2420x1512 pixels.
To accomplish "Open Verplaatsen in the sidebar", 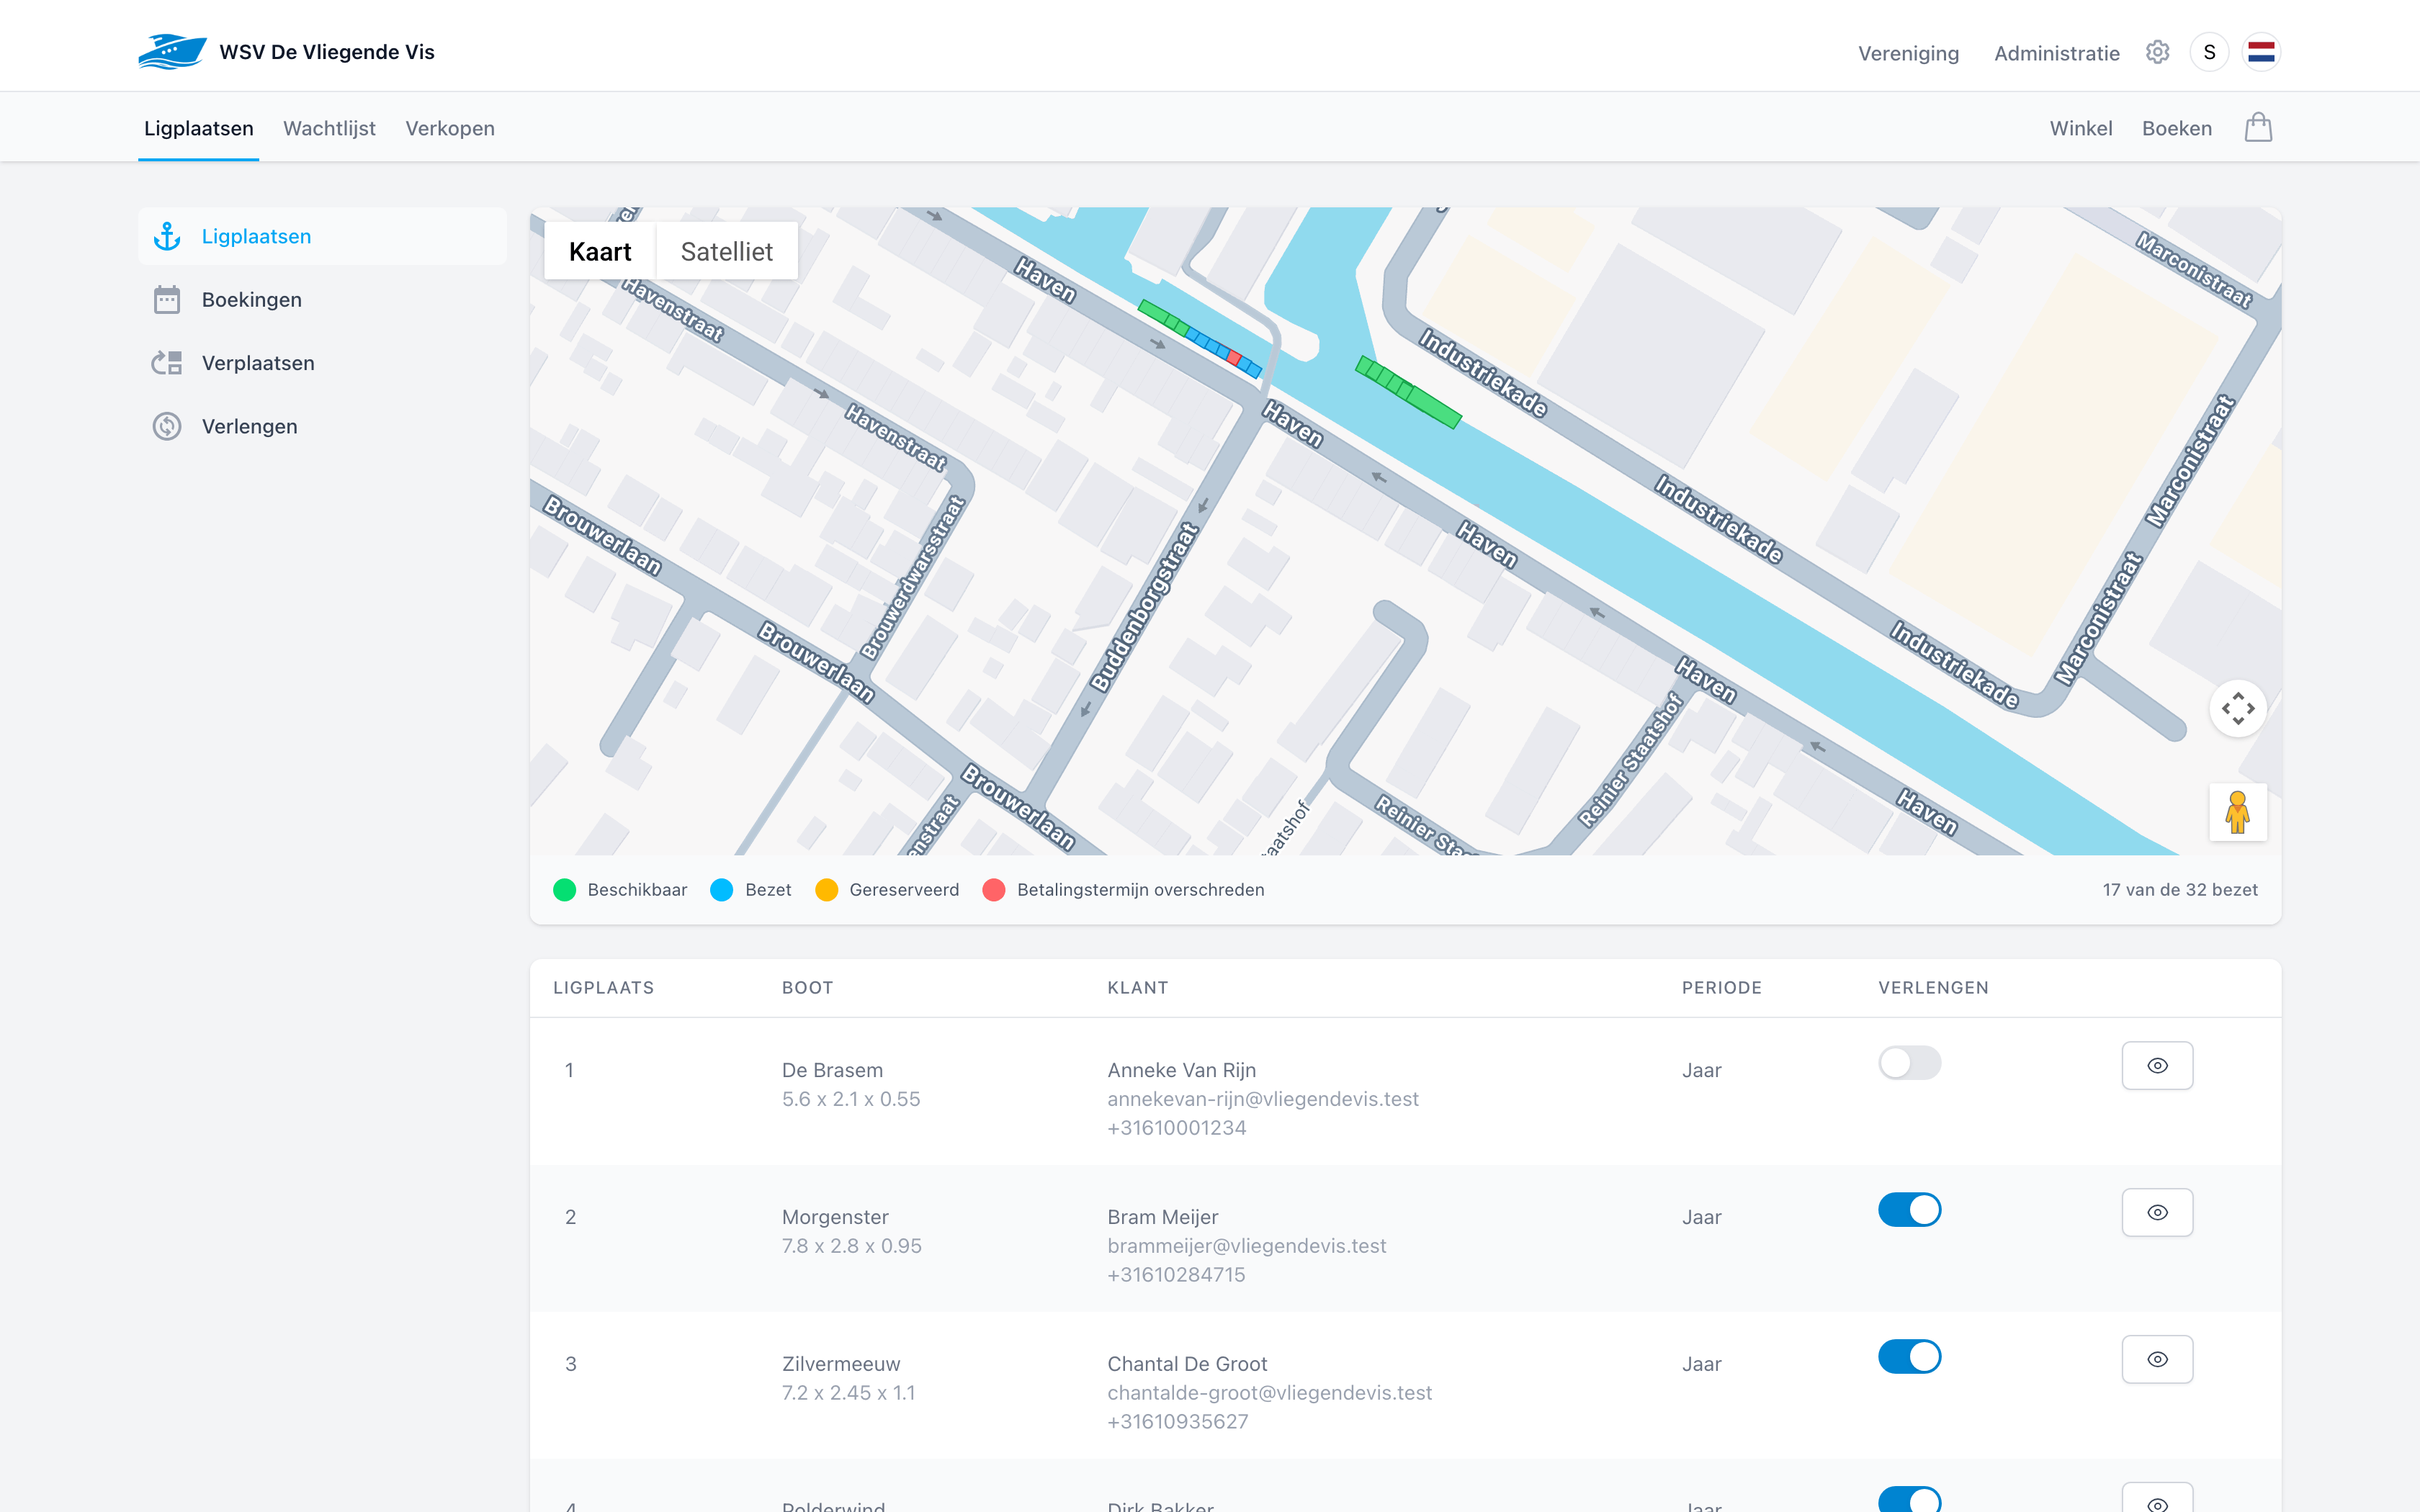I will pos(322,363).
